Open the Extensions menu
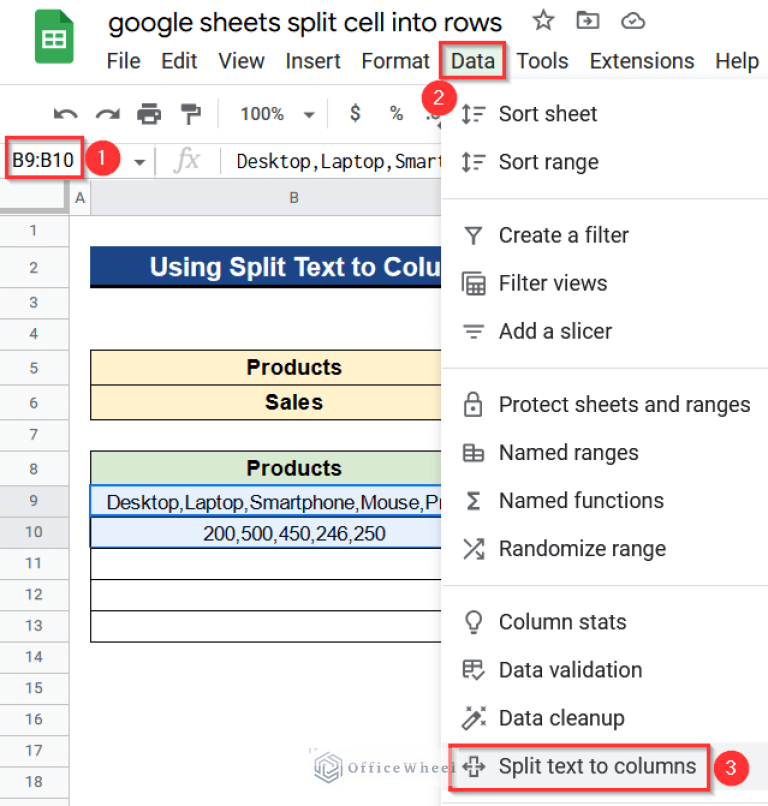 coord(642,60)
